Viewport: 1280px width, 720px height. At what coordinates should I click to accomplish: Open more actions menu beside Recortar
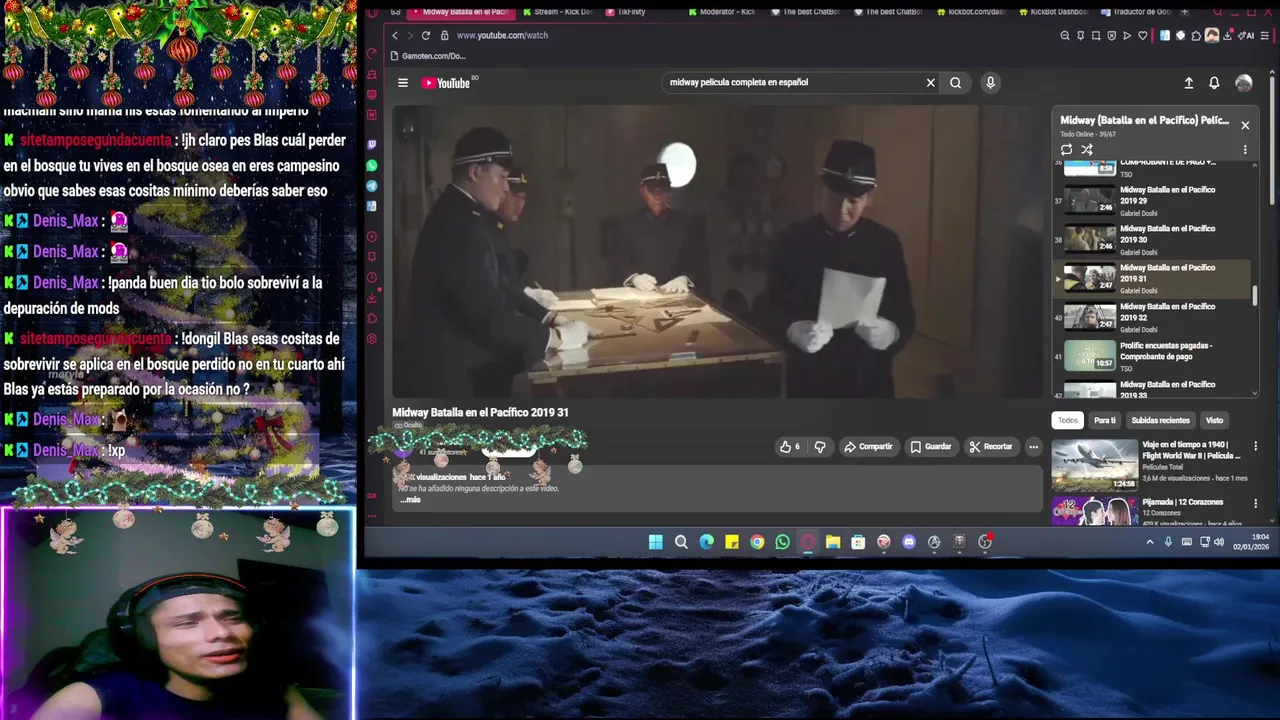click(x=1033, y=447)
